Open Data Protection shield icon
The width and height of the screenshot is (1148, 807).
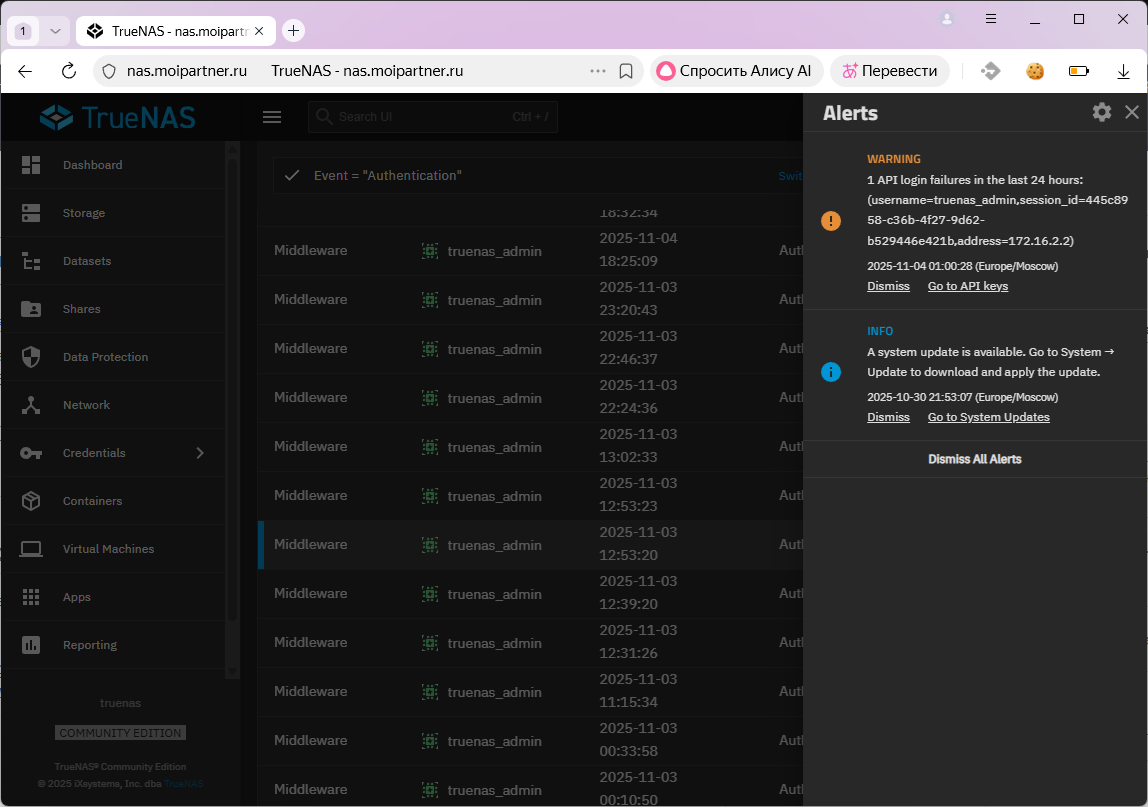tap(31, 357)
